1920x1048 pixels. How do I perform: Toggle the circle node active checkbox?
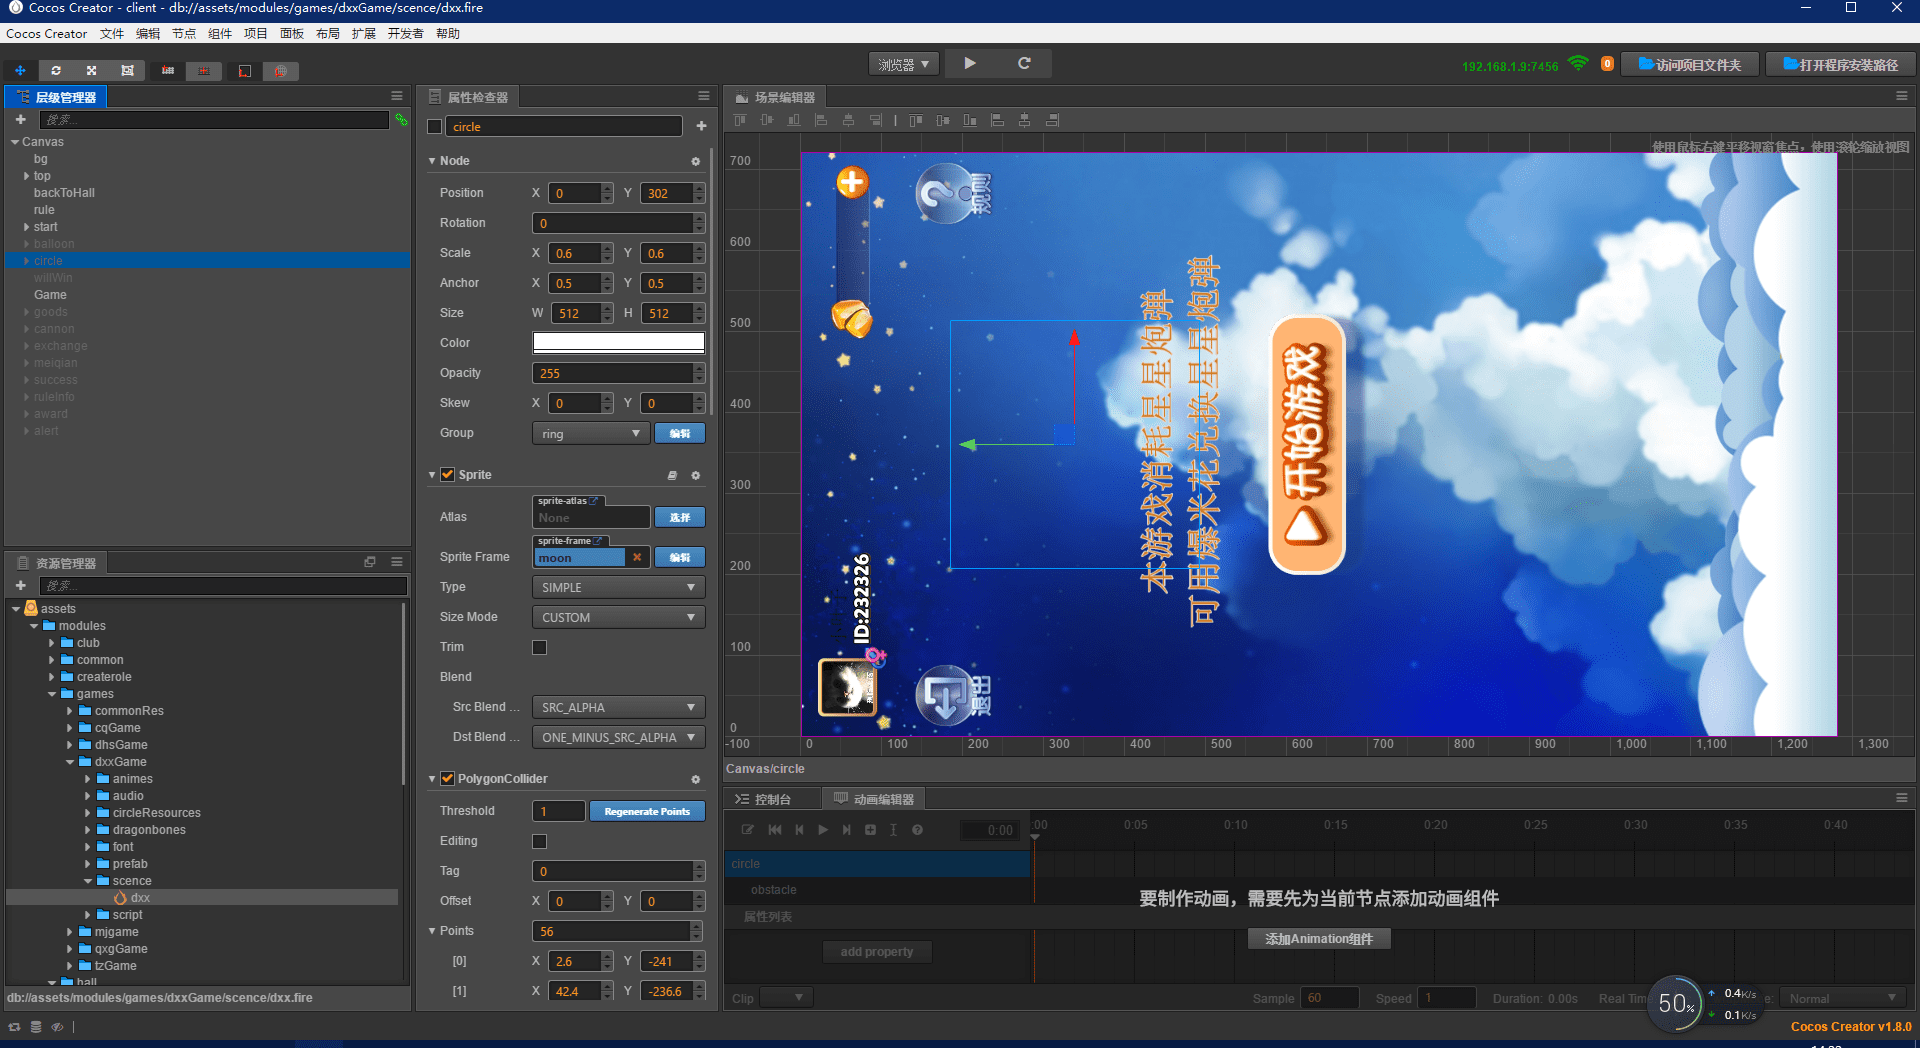click(x=434, y=127)
